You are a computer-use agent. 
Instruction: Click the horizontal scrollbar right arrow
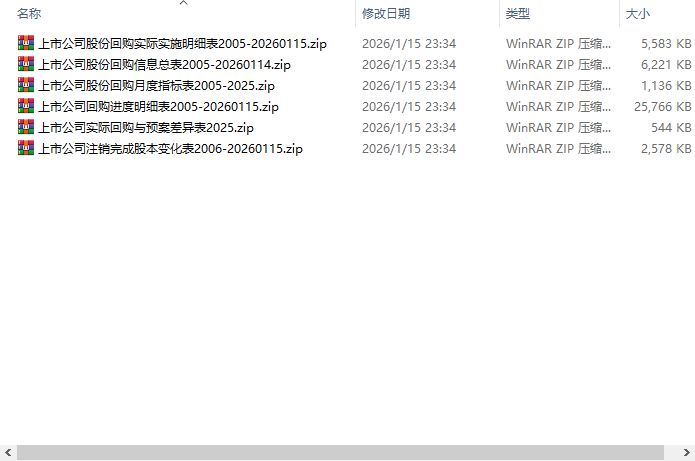click(x=687, y=453)
